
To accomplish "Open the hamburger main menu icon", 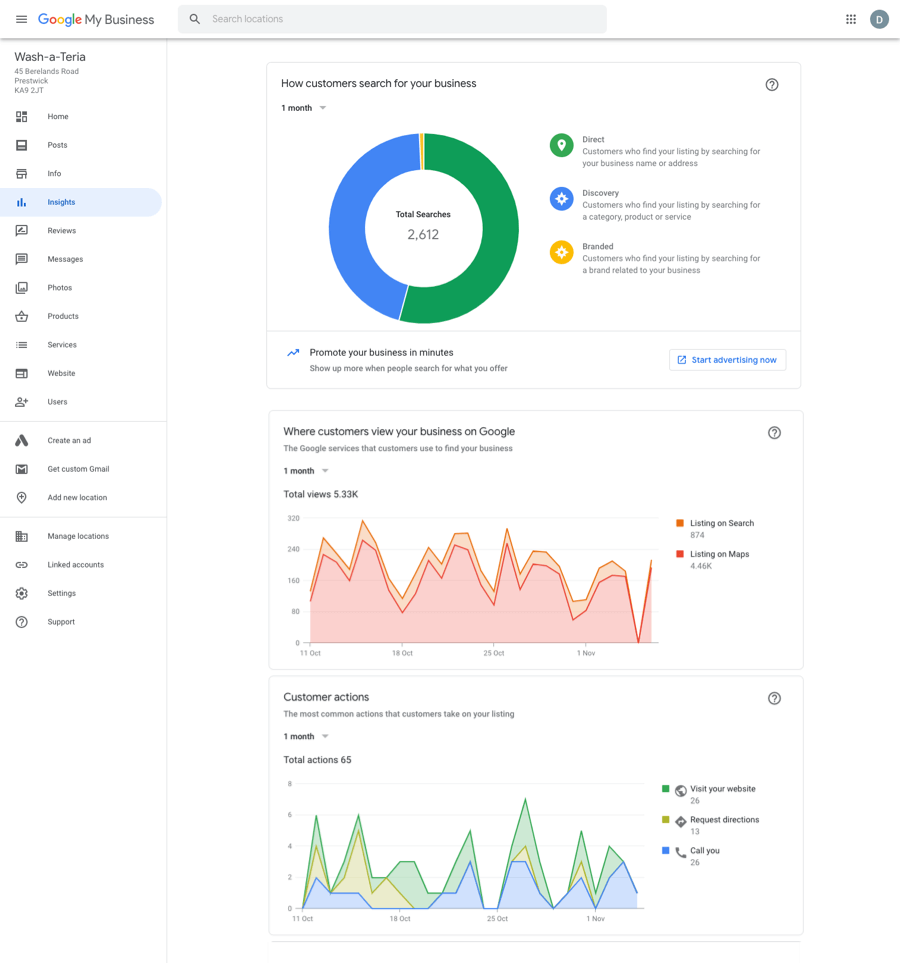I will [x=21, y=19].
